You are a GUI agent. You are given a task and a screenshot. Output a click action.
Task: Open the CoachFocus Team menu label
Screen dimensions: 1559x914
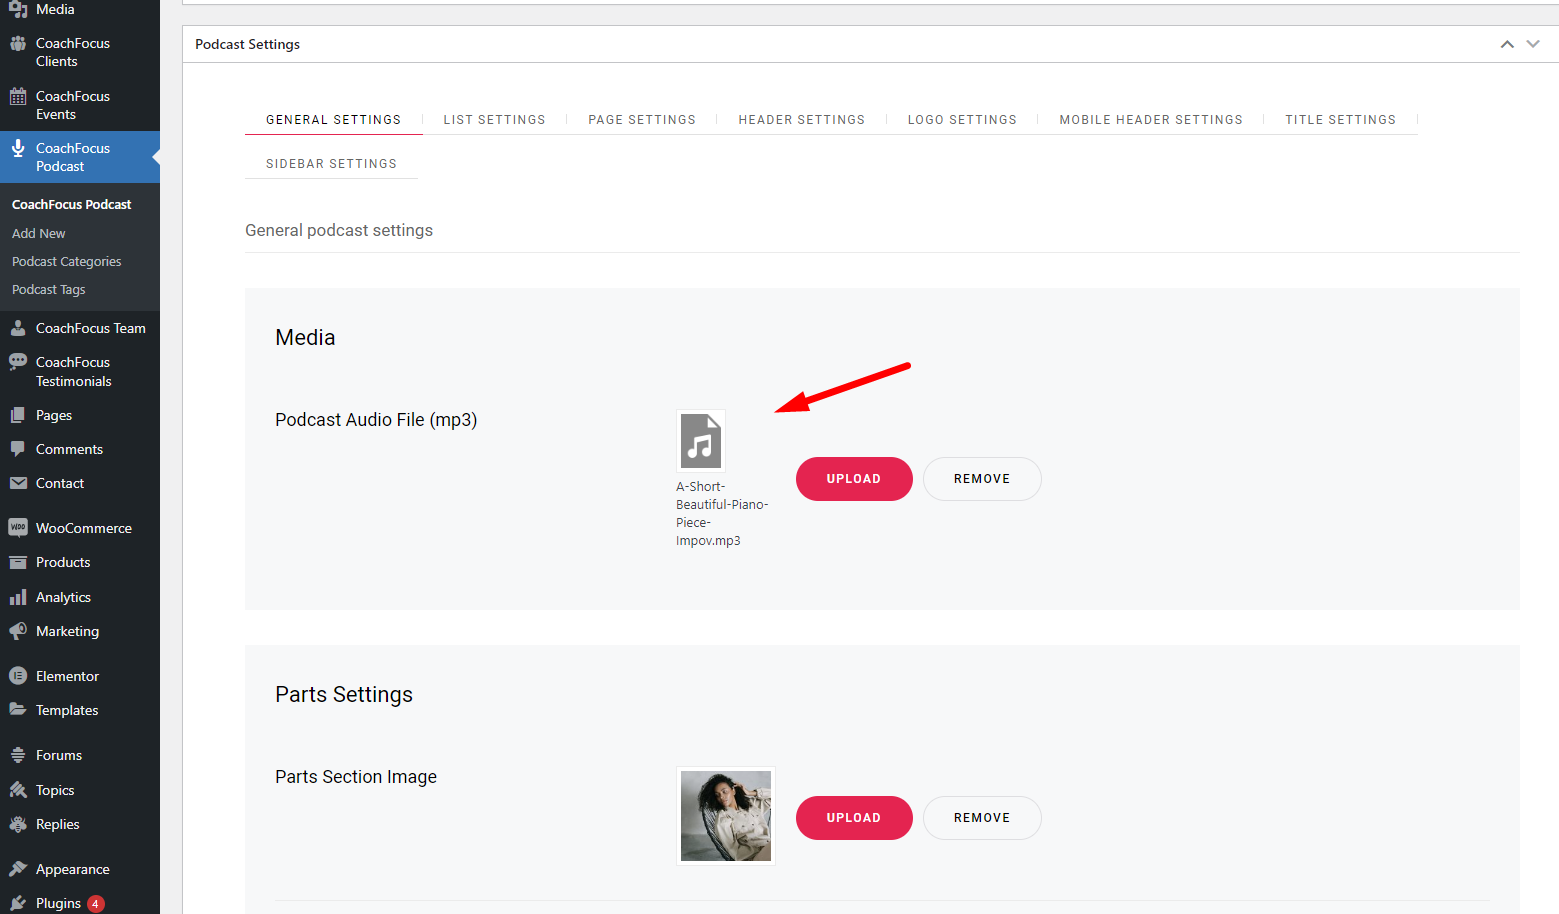point(91,328)
